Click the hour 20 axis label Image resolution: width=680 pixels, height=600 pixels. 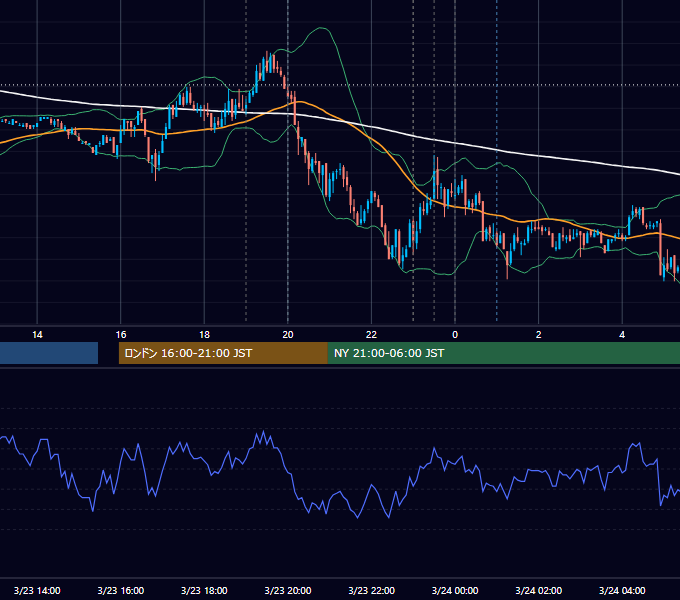288,335
